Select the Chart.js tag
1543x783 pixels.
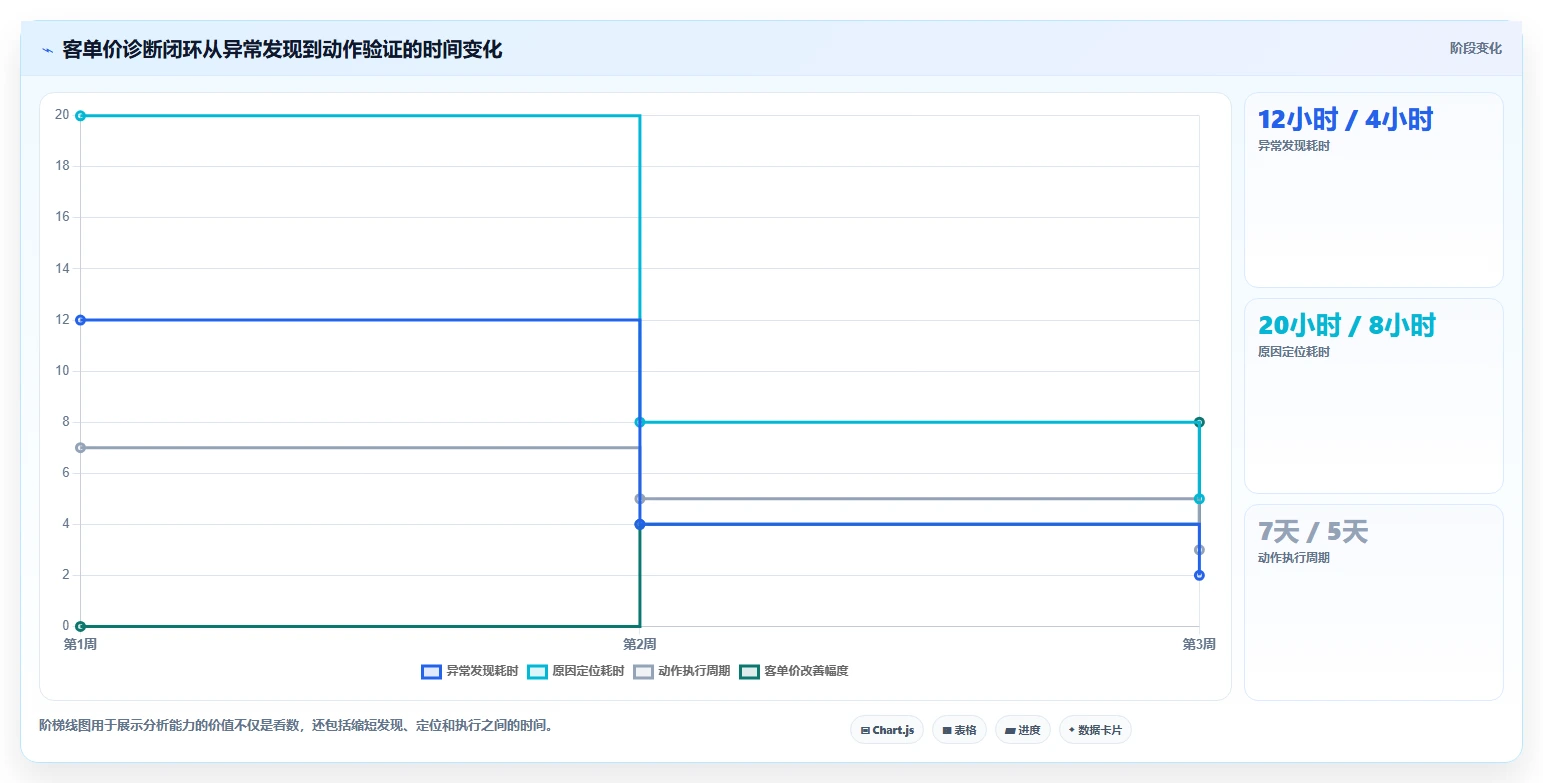point(887,730)
